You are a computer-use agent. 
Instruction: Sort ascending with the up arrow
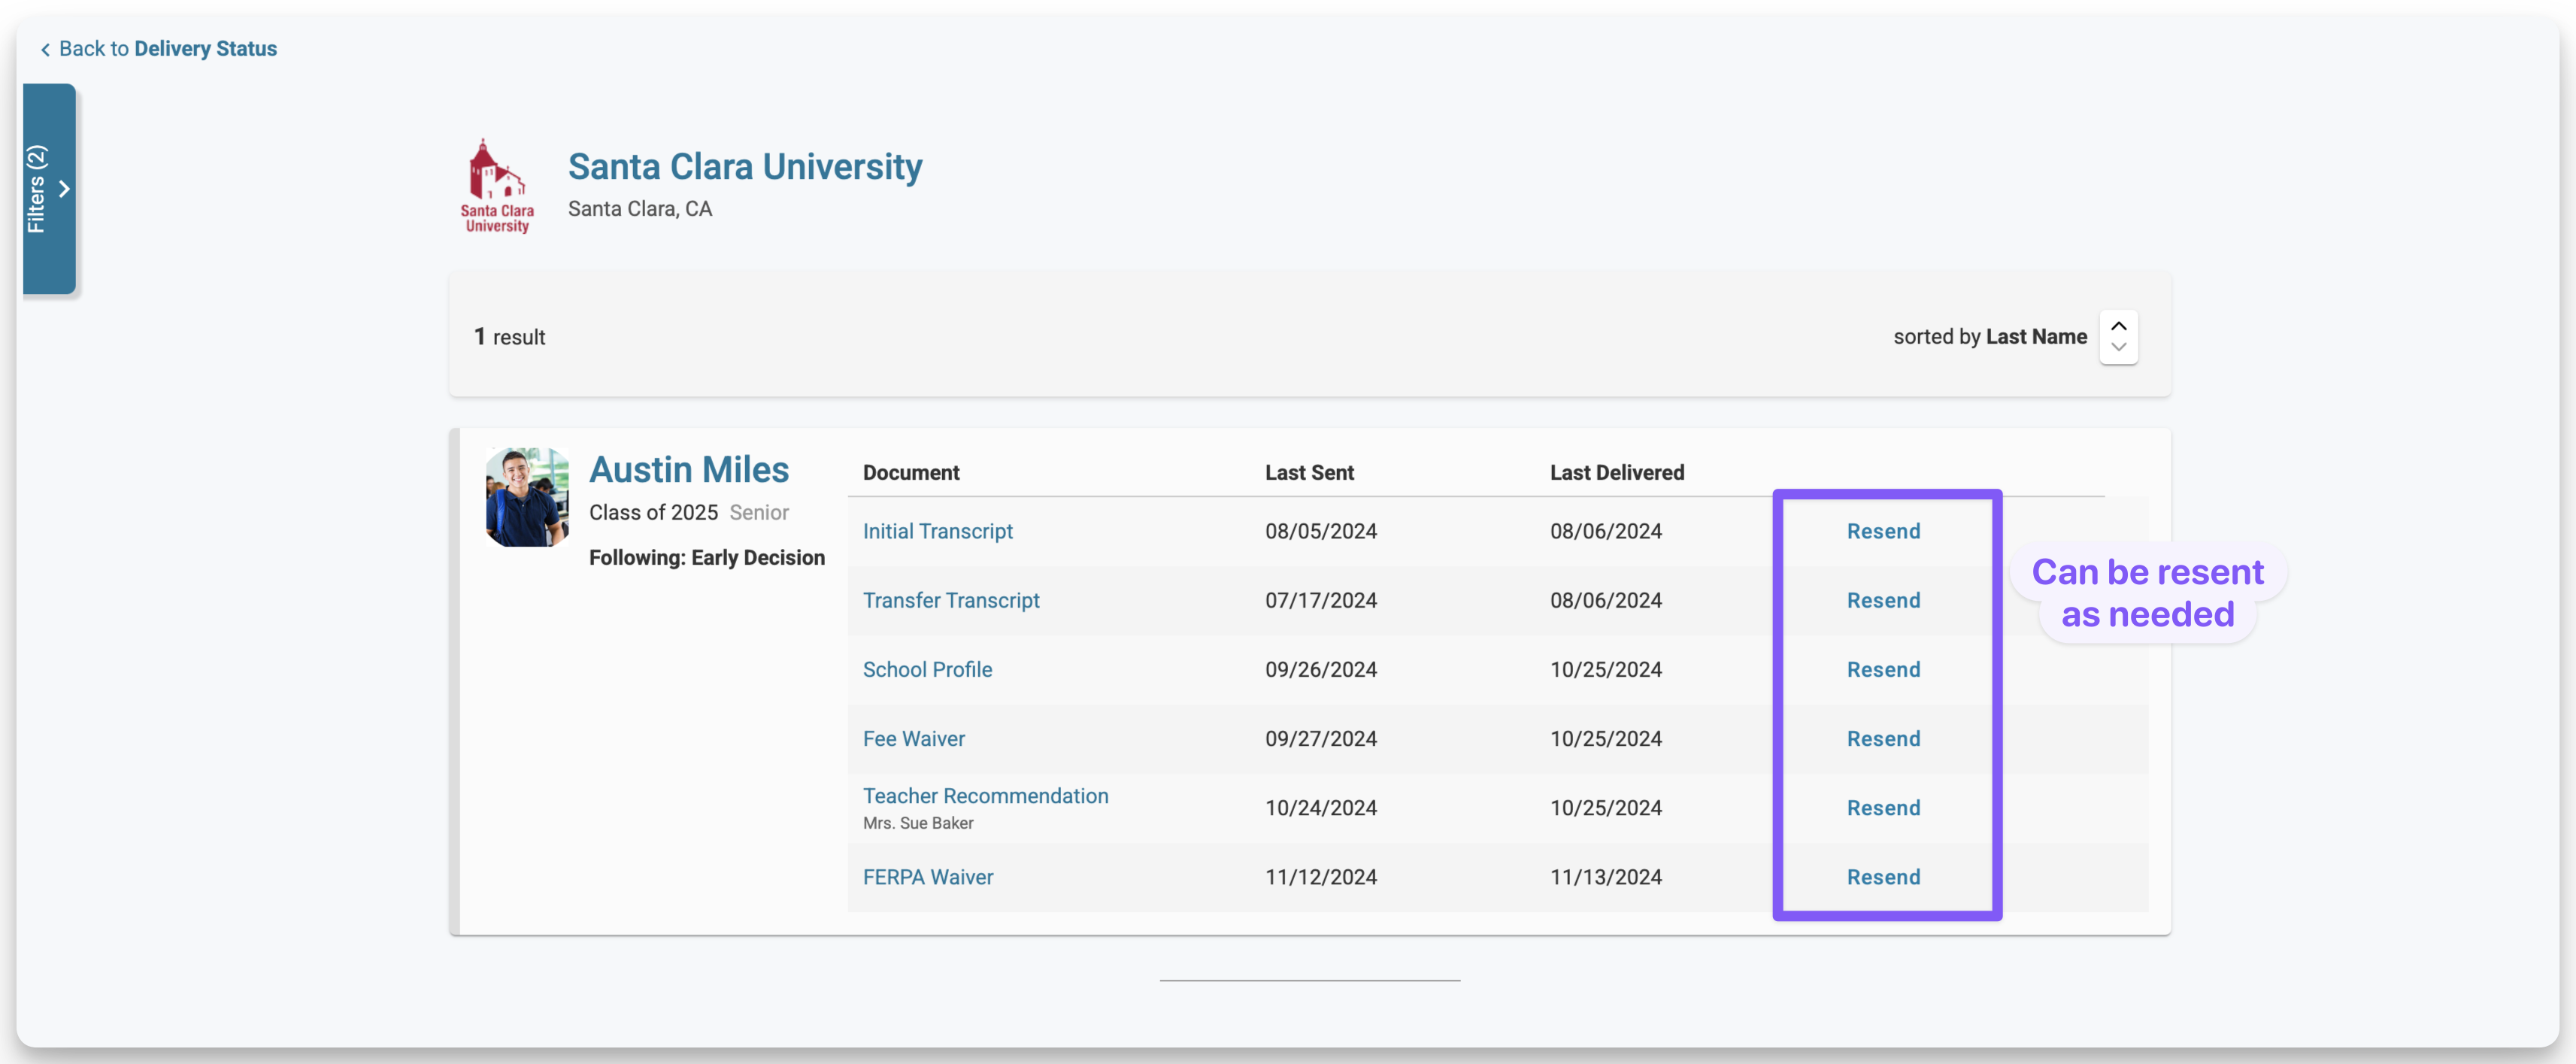(x=2118, y=326)
